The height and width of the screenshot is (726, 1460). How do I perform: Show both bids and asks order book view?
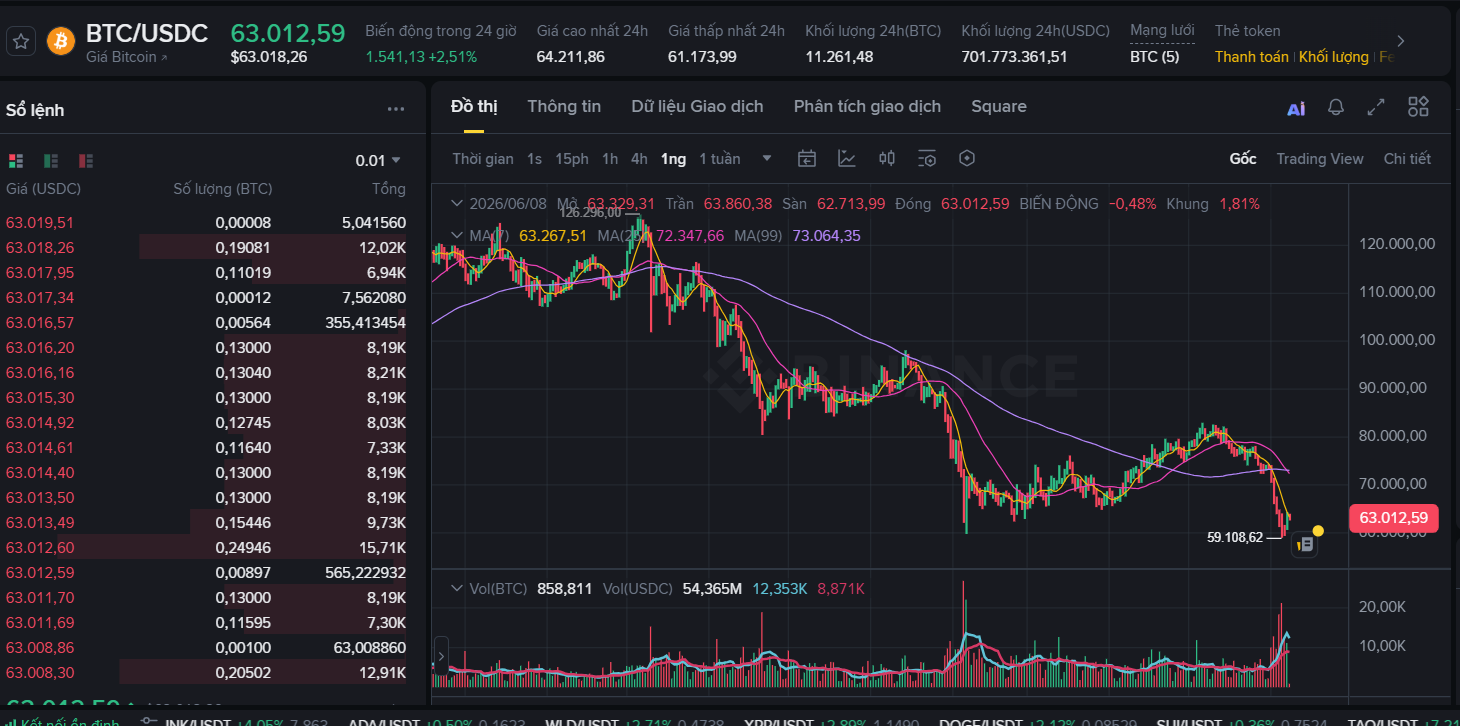[x=15, y=161]
